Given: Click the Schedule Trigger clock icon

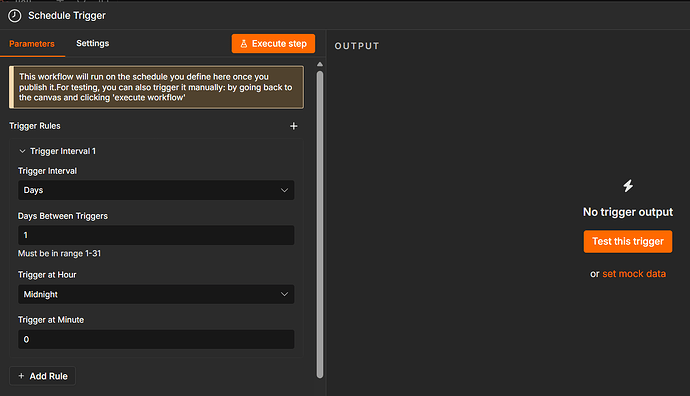Looking at the screenshot, I should pos(15,16).
